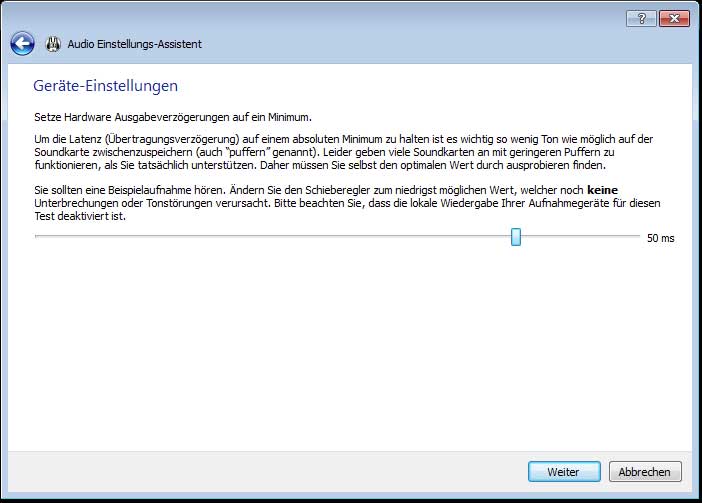Close the wizard with the red X button
Image resolution: width=702 pixels, height=503 pixels.
coord(671,19)
